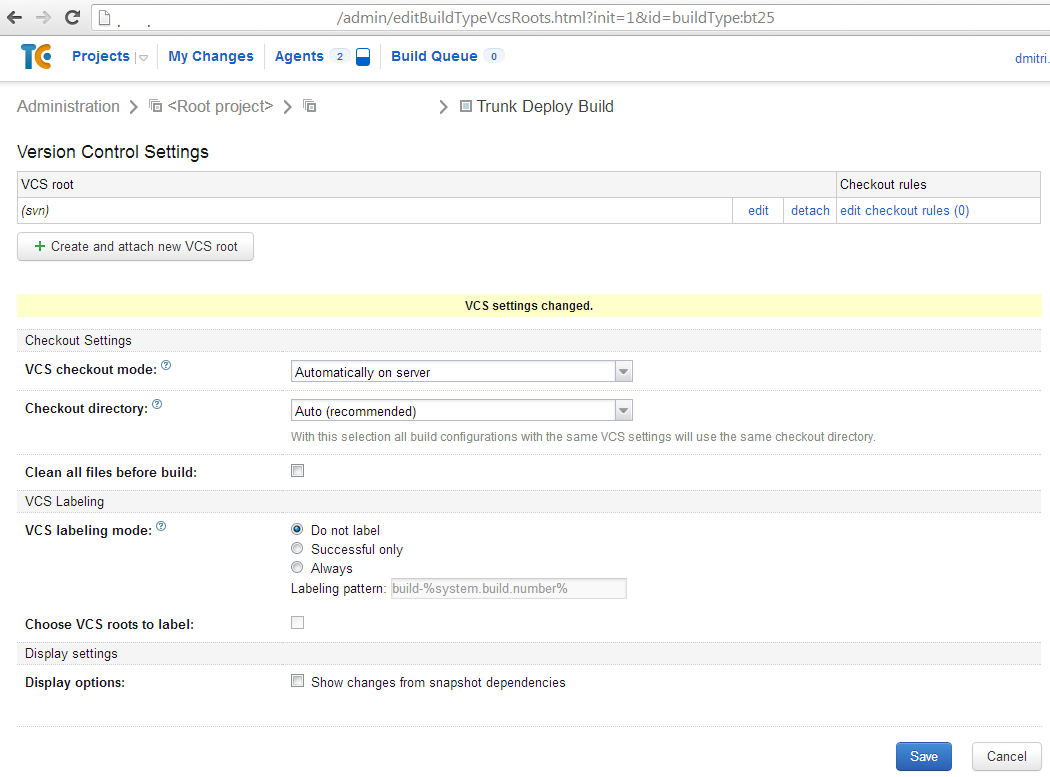Open the Projects menu
Viewport: 1050px width, 777px height.
pyautogui.click(x=101, y=56)
